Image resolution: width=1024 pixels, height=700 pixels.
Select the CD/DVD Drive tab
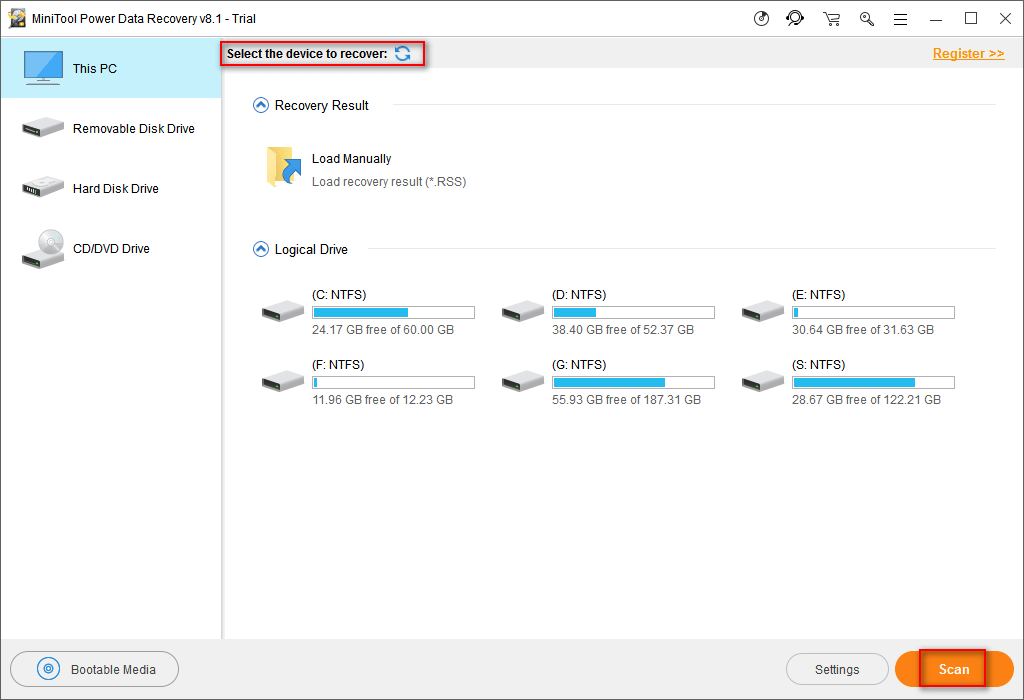(x=111, y=249)
